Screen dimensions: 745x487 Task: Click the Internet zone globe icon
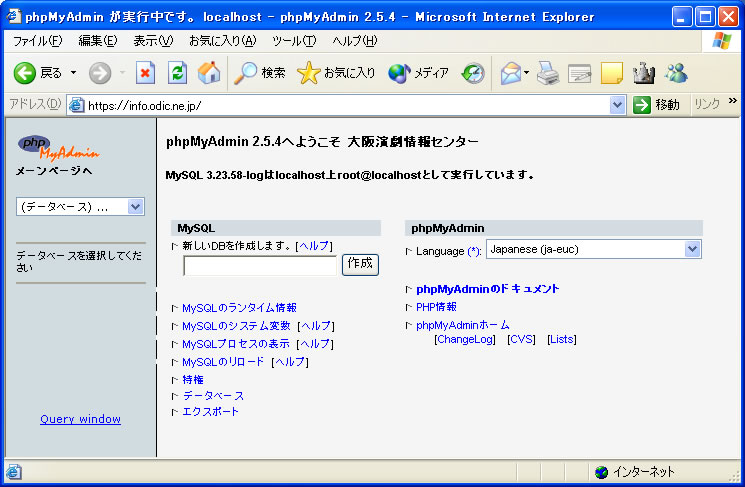pyautogui.click(x=602, y=472)
